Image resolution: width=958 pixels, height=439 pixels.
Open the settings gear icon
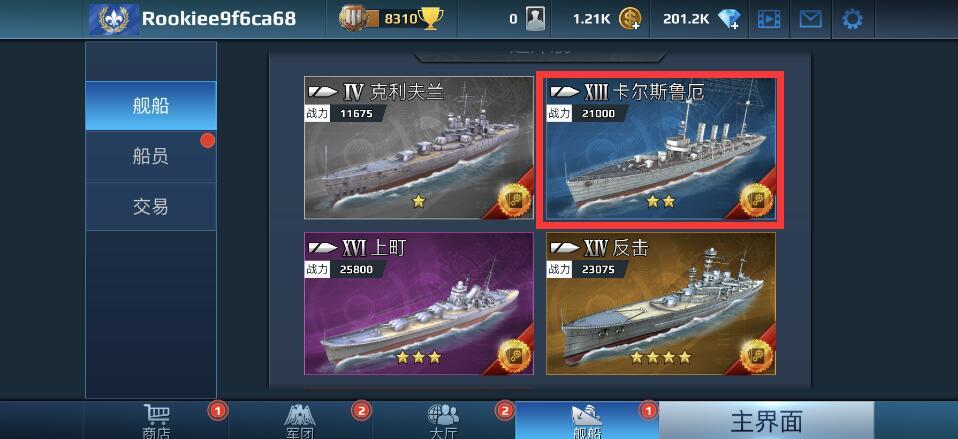852,20
